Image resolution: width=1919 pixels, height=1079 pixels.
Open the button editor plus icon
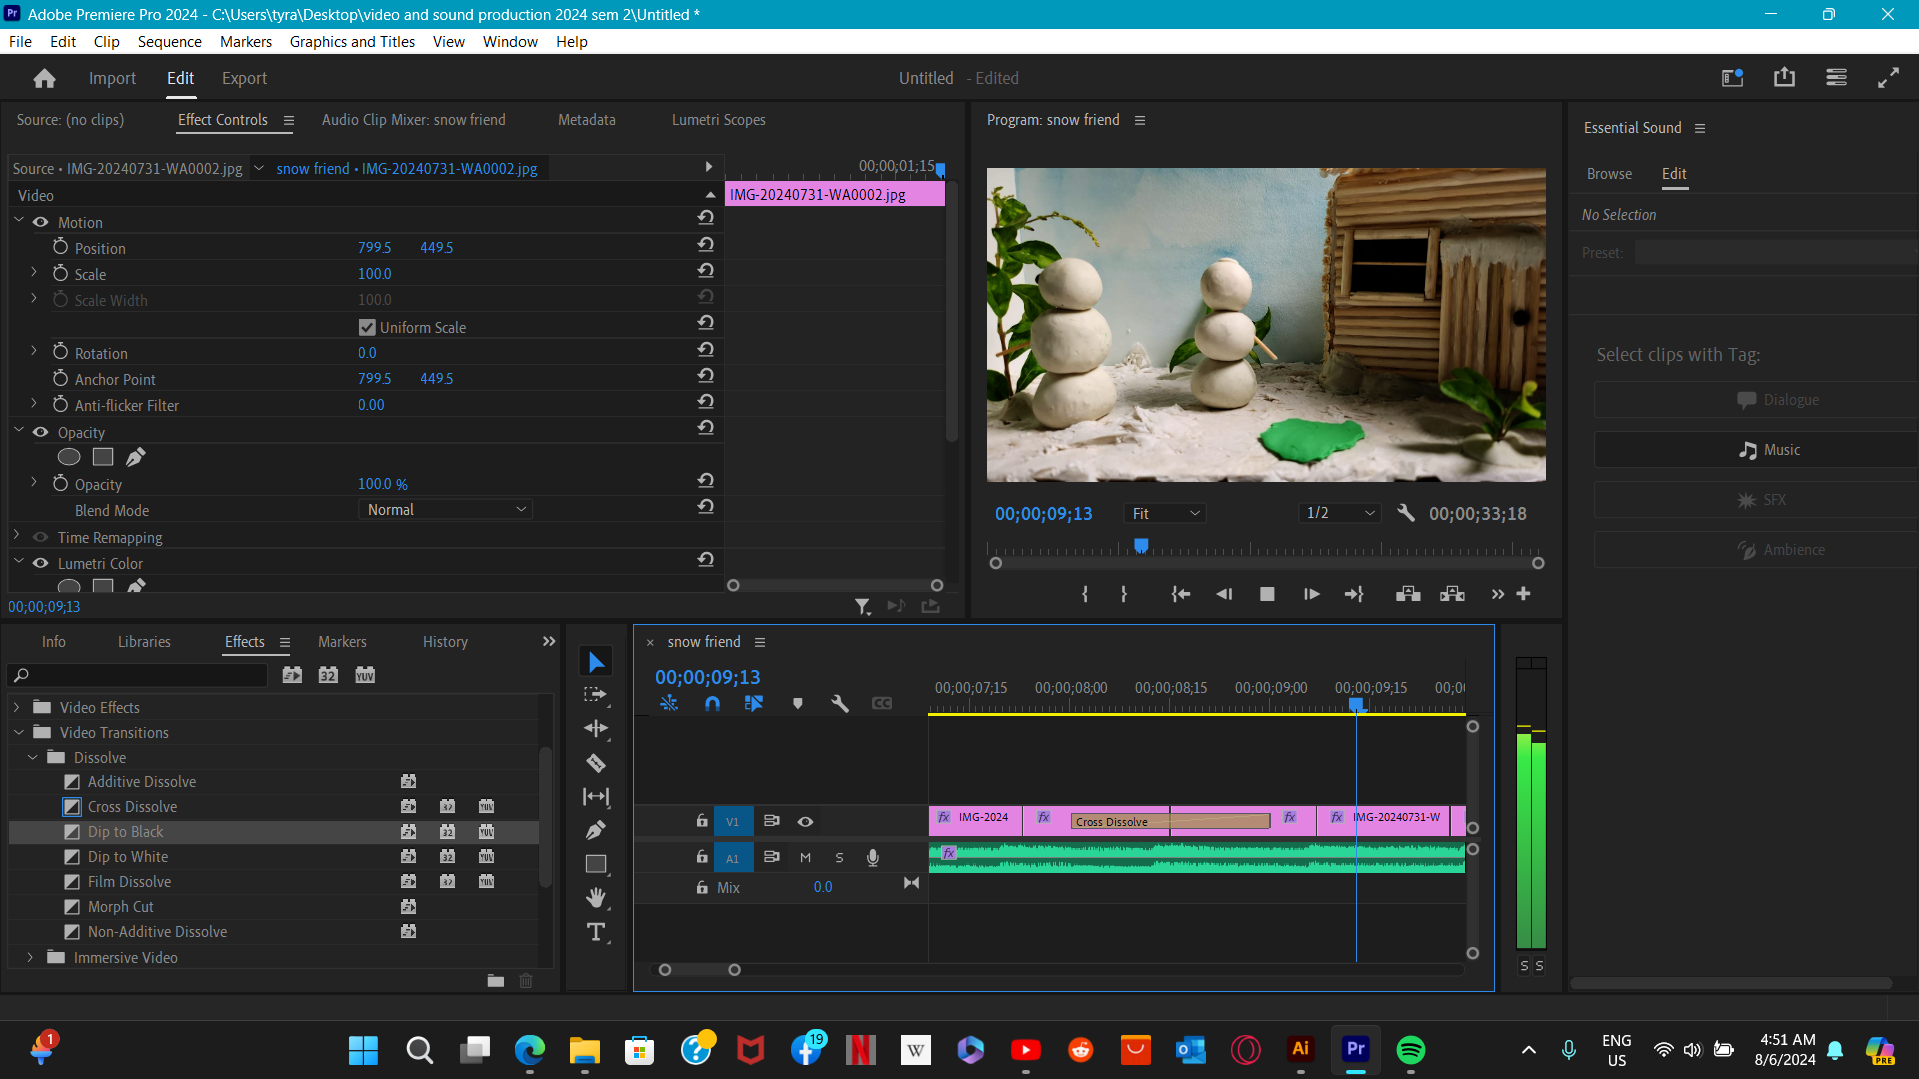tap(1524, 594)
